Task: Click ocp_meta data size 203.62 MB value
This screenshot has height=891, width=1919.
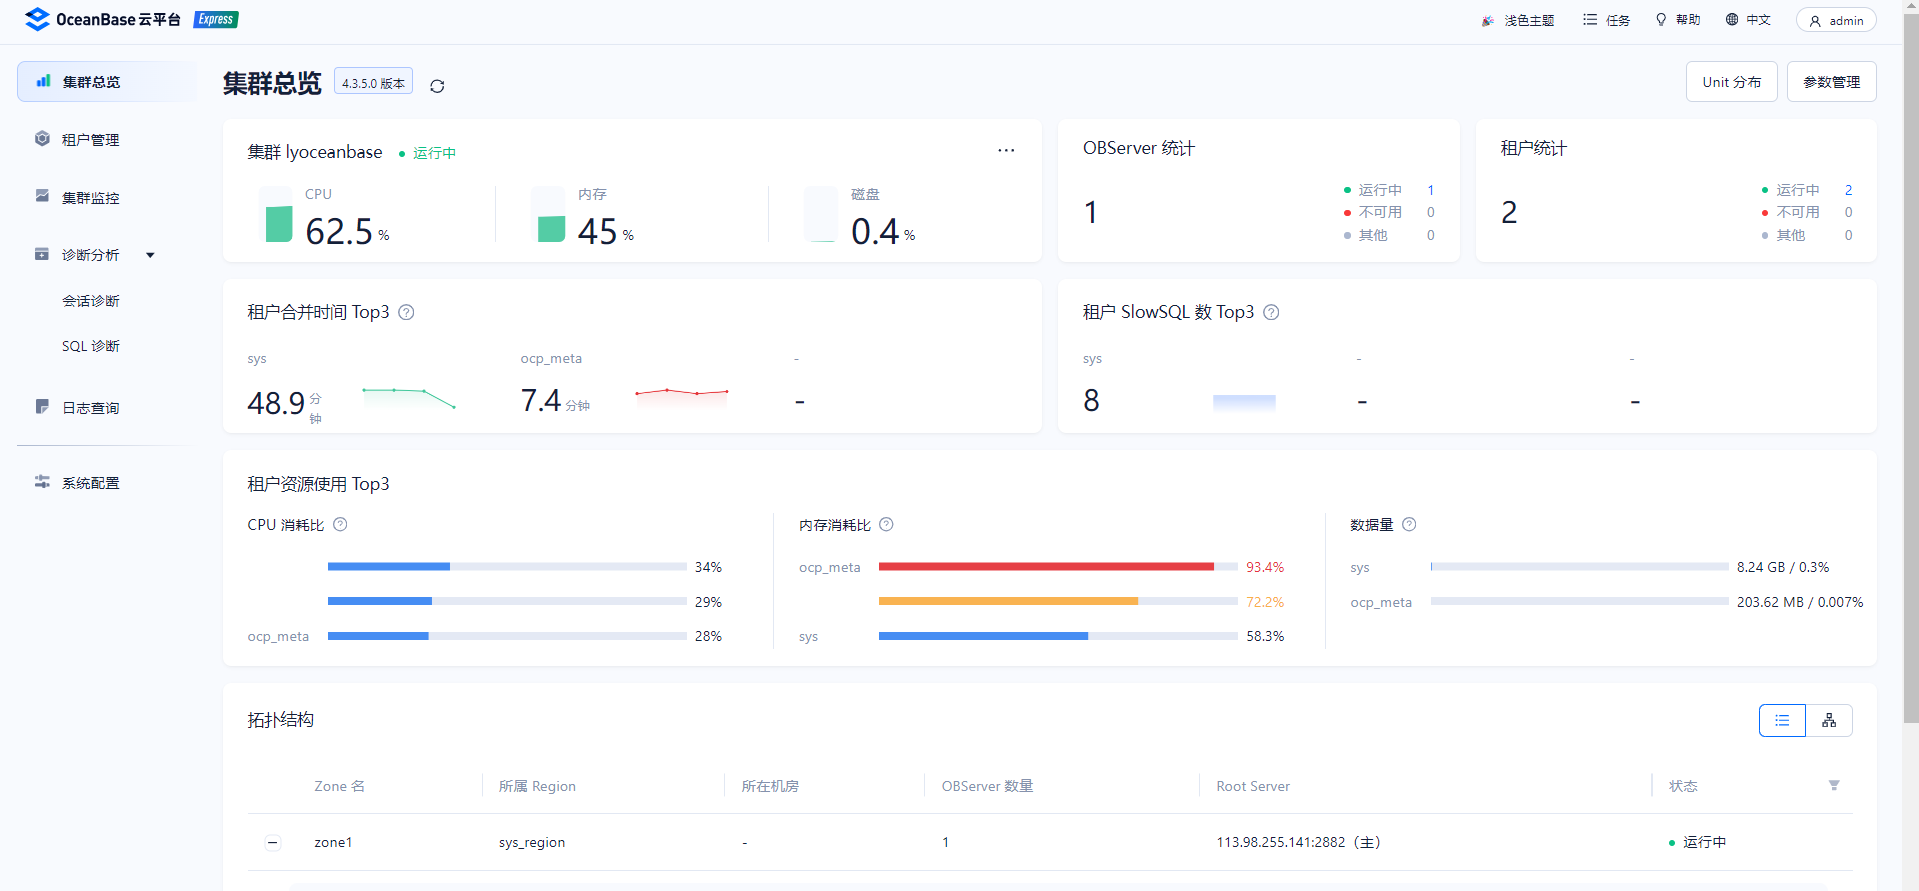Action: [1800, 602]
